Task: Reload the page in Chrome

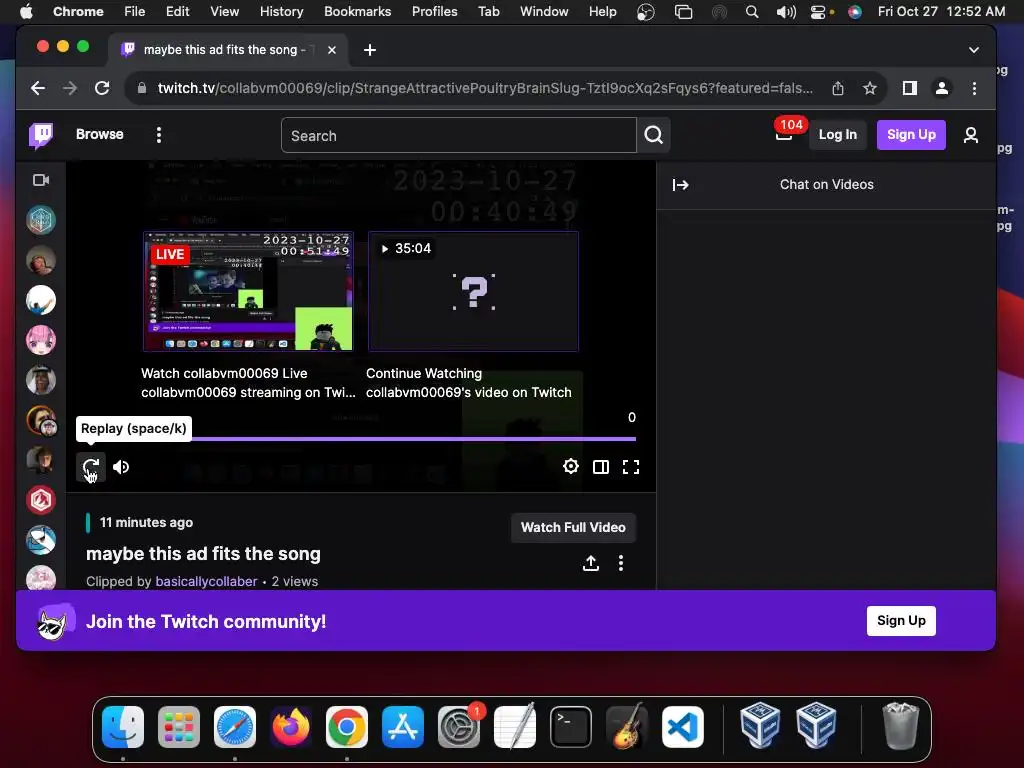Action: coord(102,88)
